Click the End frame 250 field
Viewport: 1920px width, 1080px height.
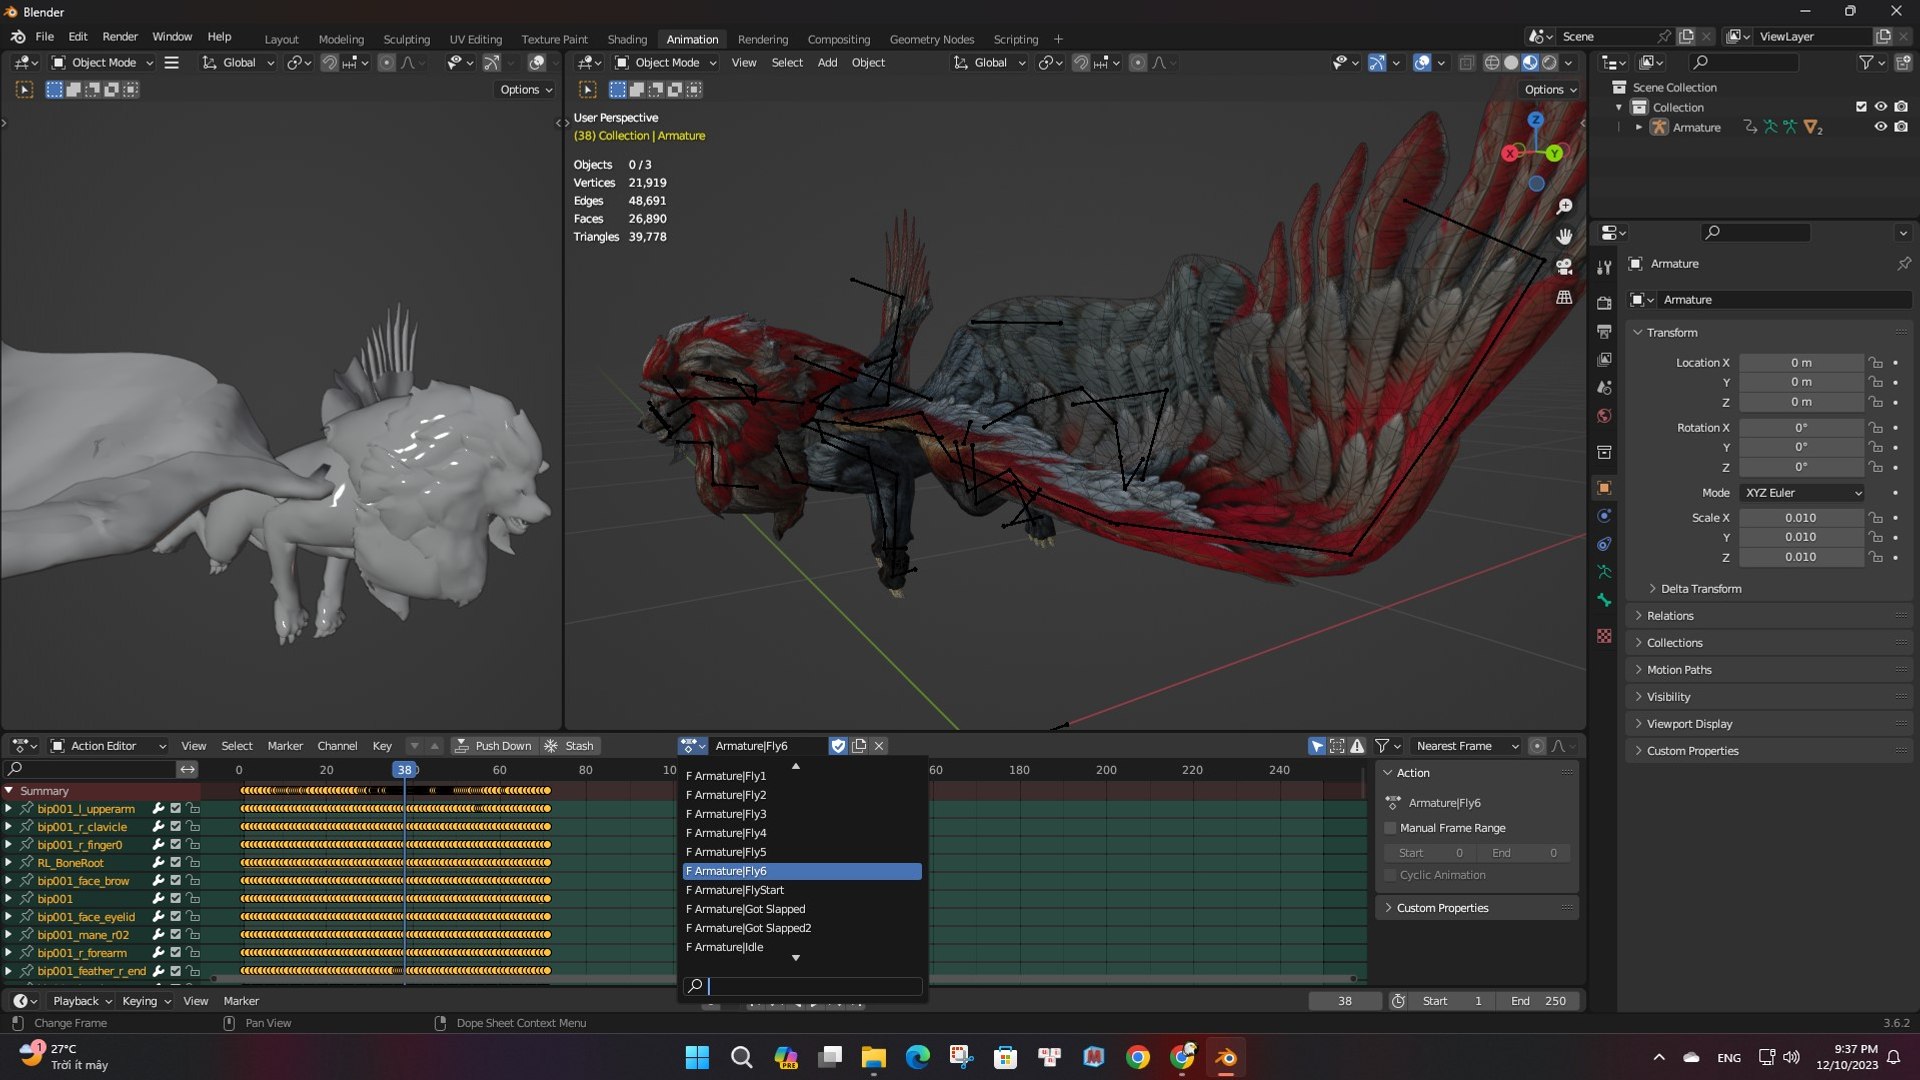pyautogui.click(x=1538, y=1001)
